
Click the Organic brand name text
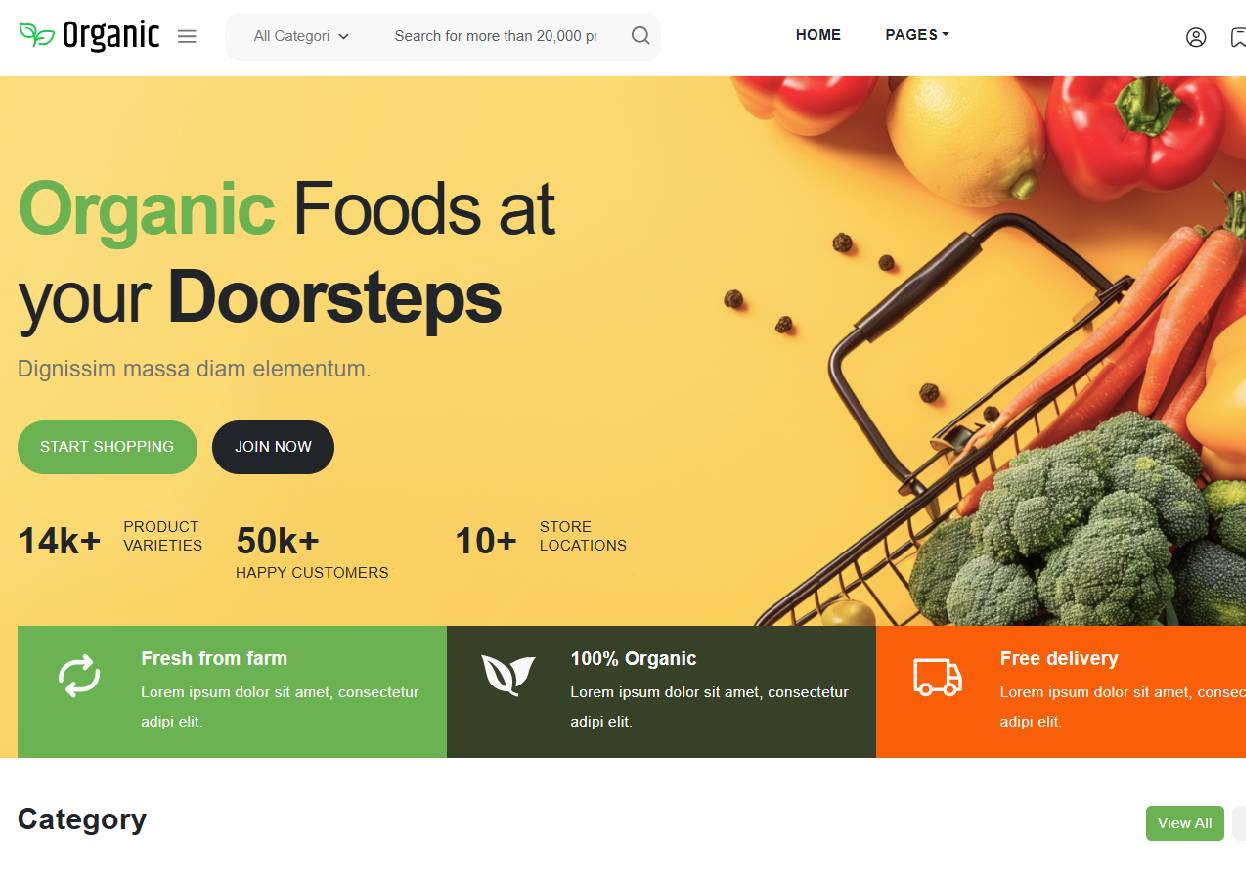111,36
